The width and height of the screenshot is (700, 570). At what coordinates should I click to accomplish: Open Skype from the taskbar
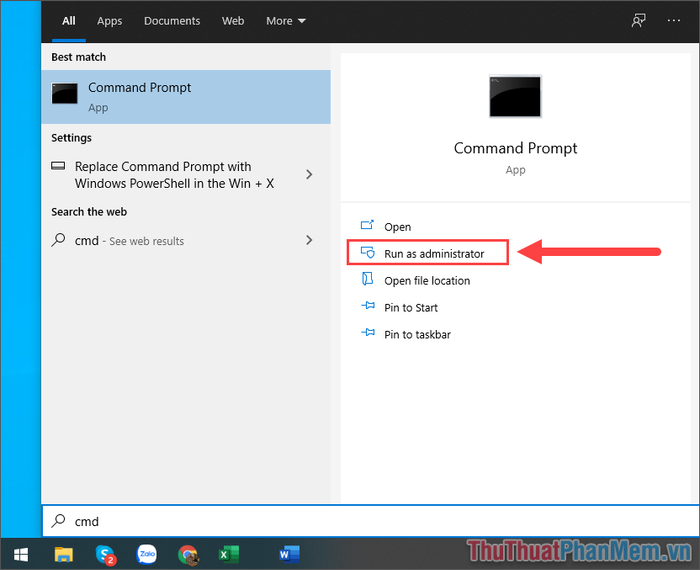coord(106,555)
